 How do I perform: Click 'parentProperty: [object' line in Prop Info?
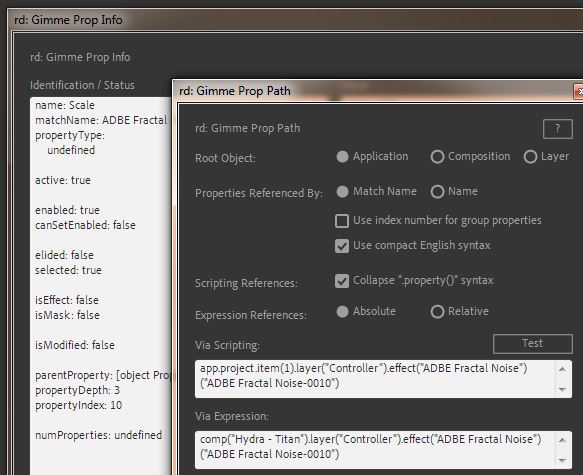pos(102,375)
